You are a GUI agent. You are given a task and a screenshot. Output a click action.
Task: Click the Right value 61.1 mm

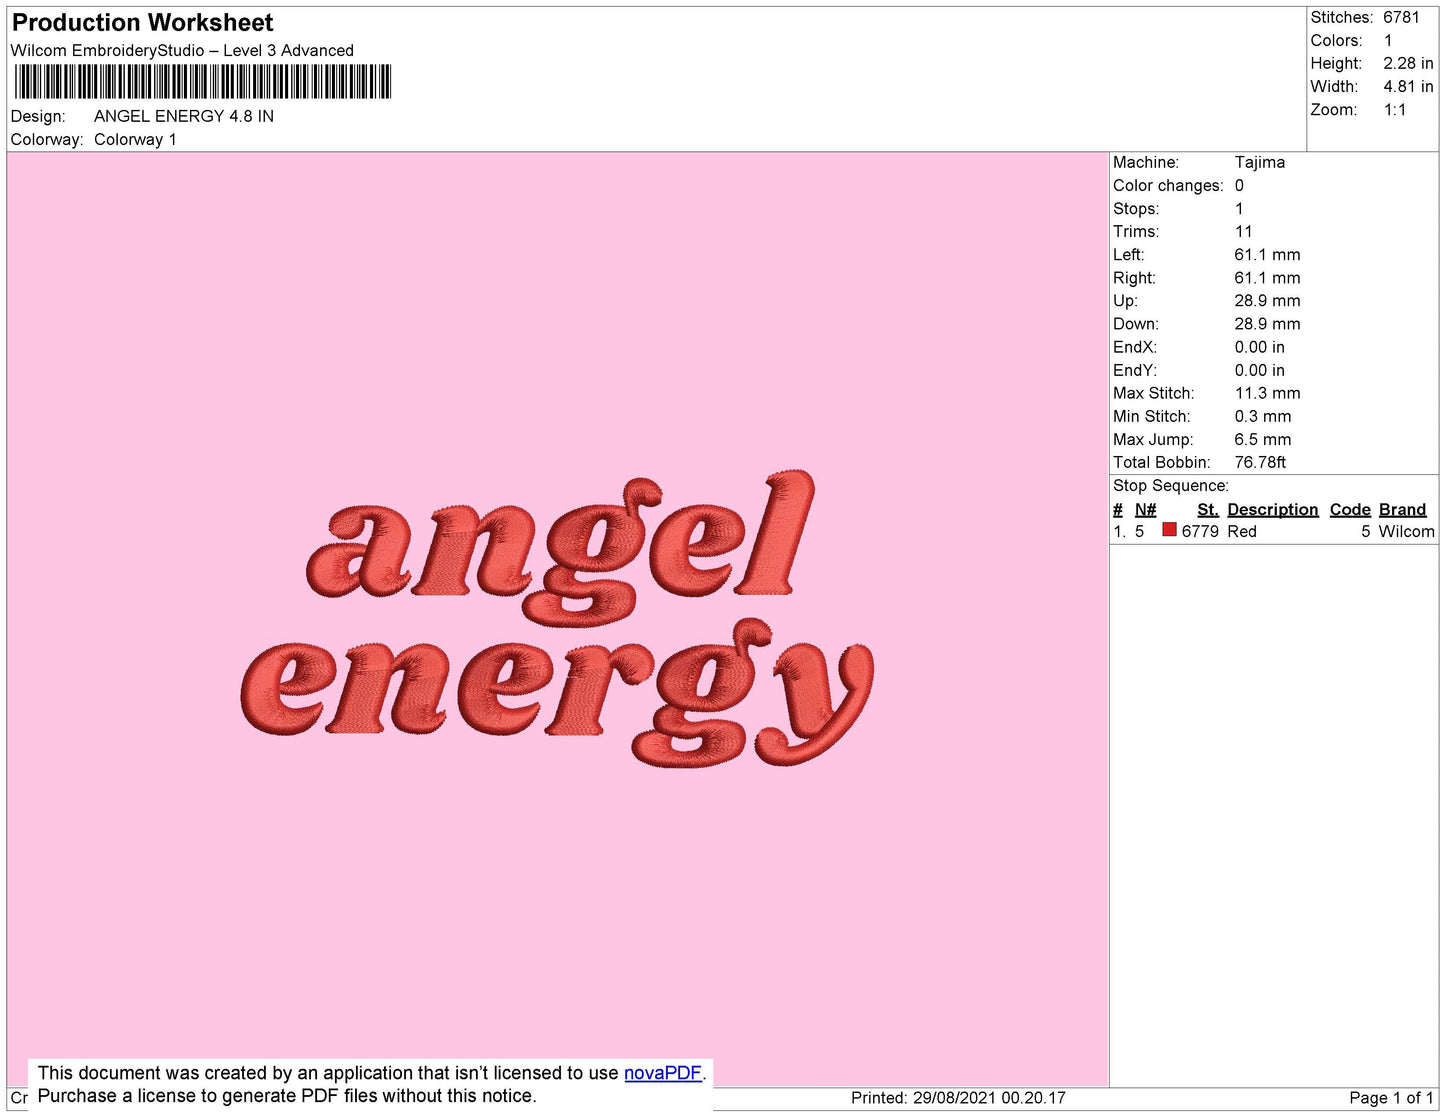tap(1267, 278)
